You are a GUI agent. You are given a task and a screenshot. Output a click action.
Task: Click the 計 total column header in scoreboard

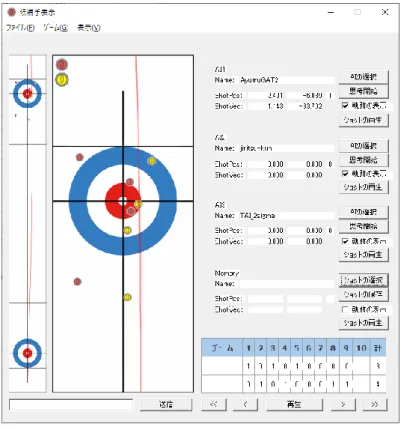click(378, 348)
